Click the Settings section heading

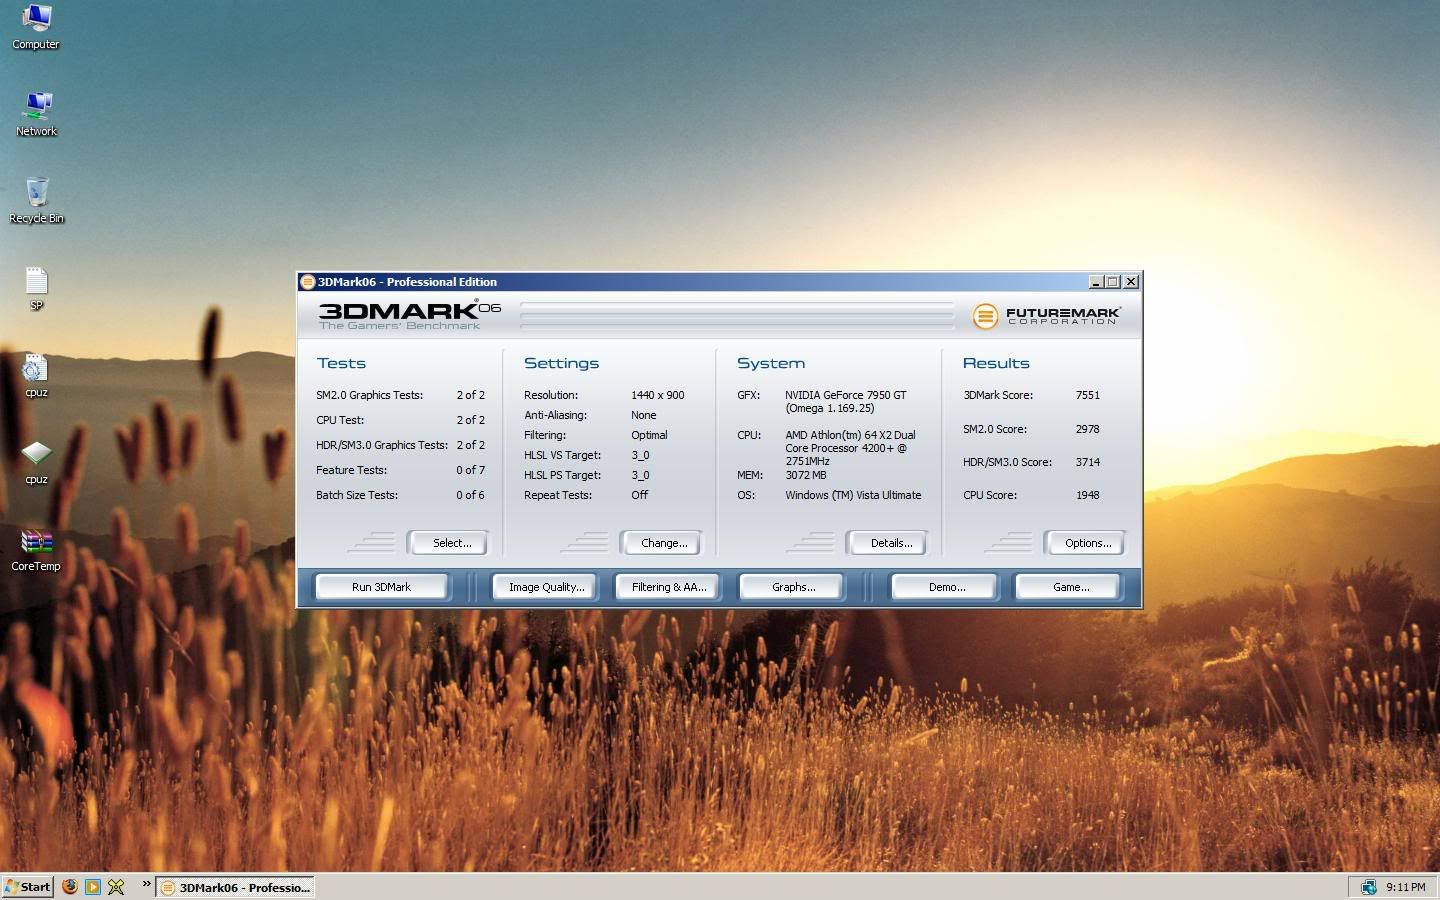[x=561, y=363]
